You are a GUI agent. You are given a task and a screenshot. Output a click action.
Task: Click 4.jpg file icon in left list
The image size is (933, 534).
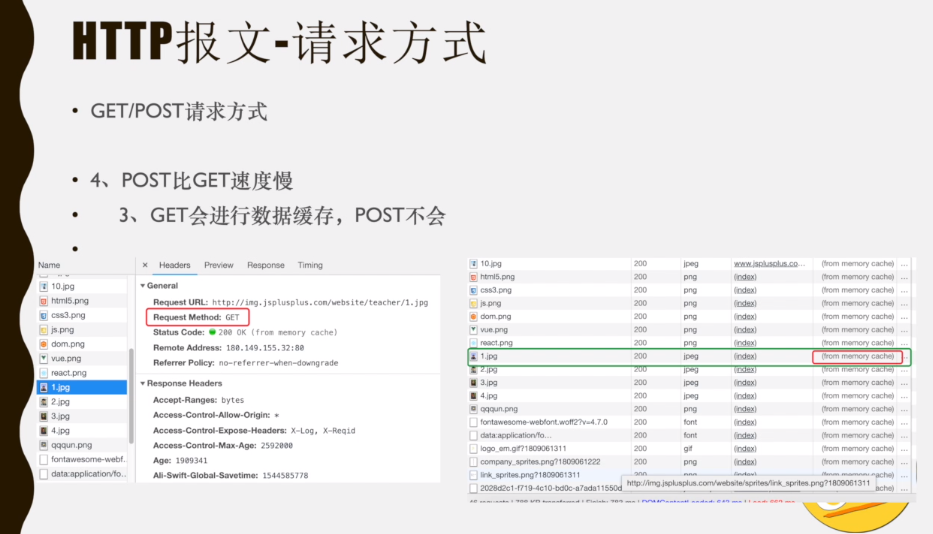pyautogui.click(x=43, y=430)
